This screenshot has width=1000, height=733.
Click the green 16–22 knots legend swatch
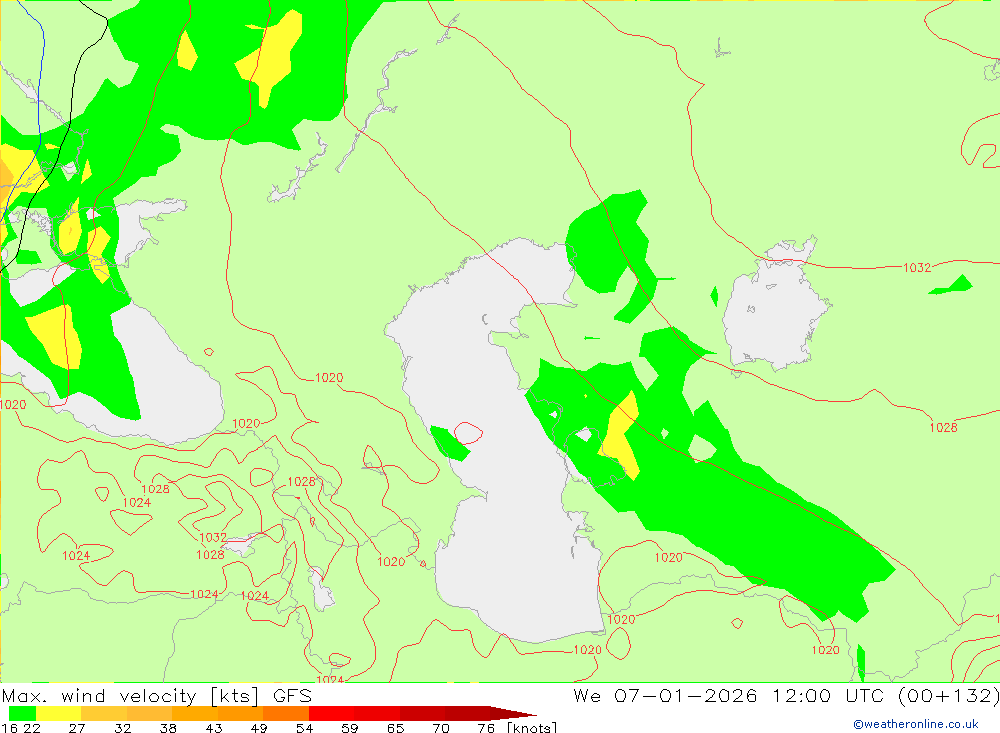click(x=22, y=713)
